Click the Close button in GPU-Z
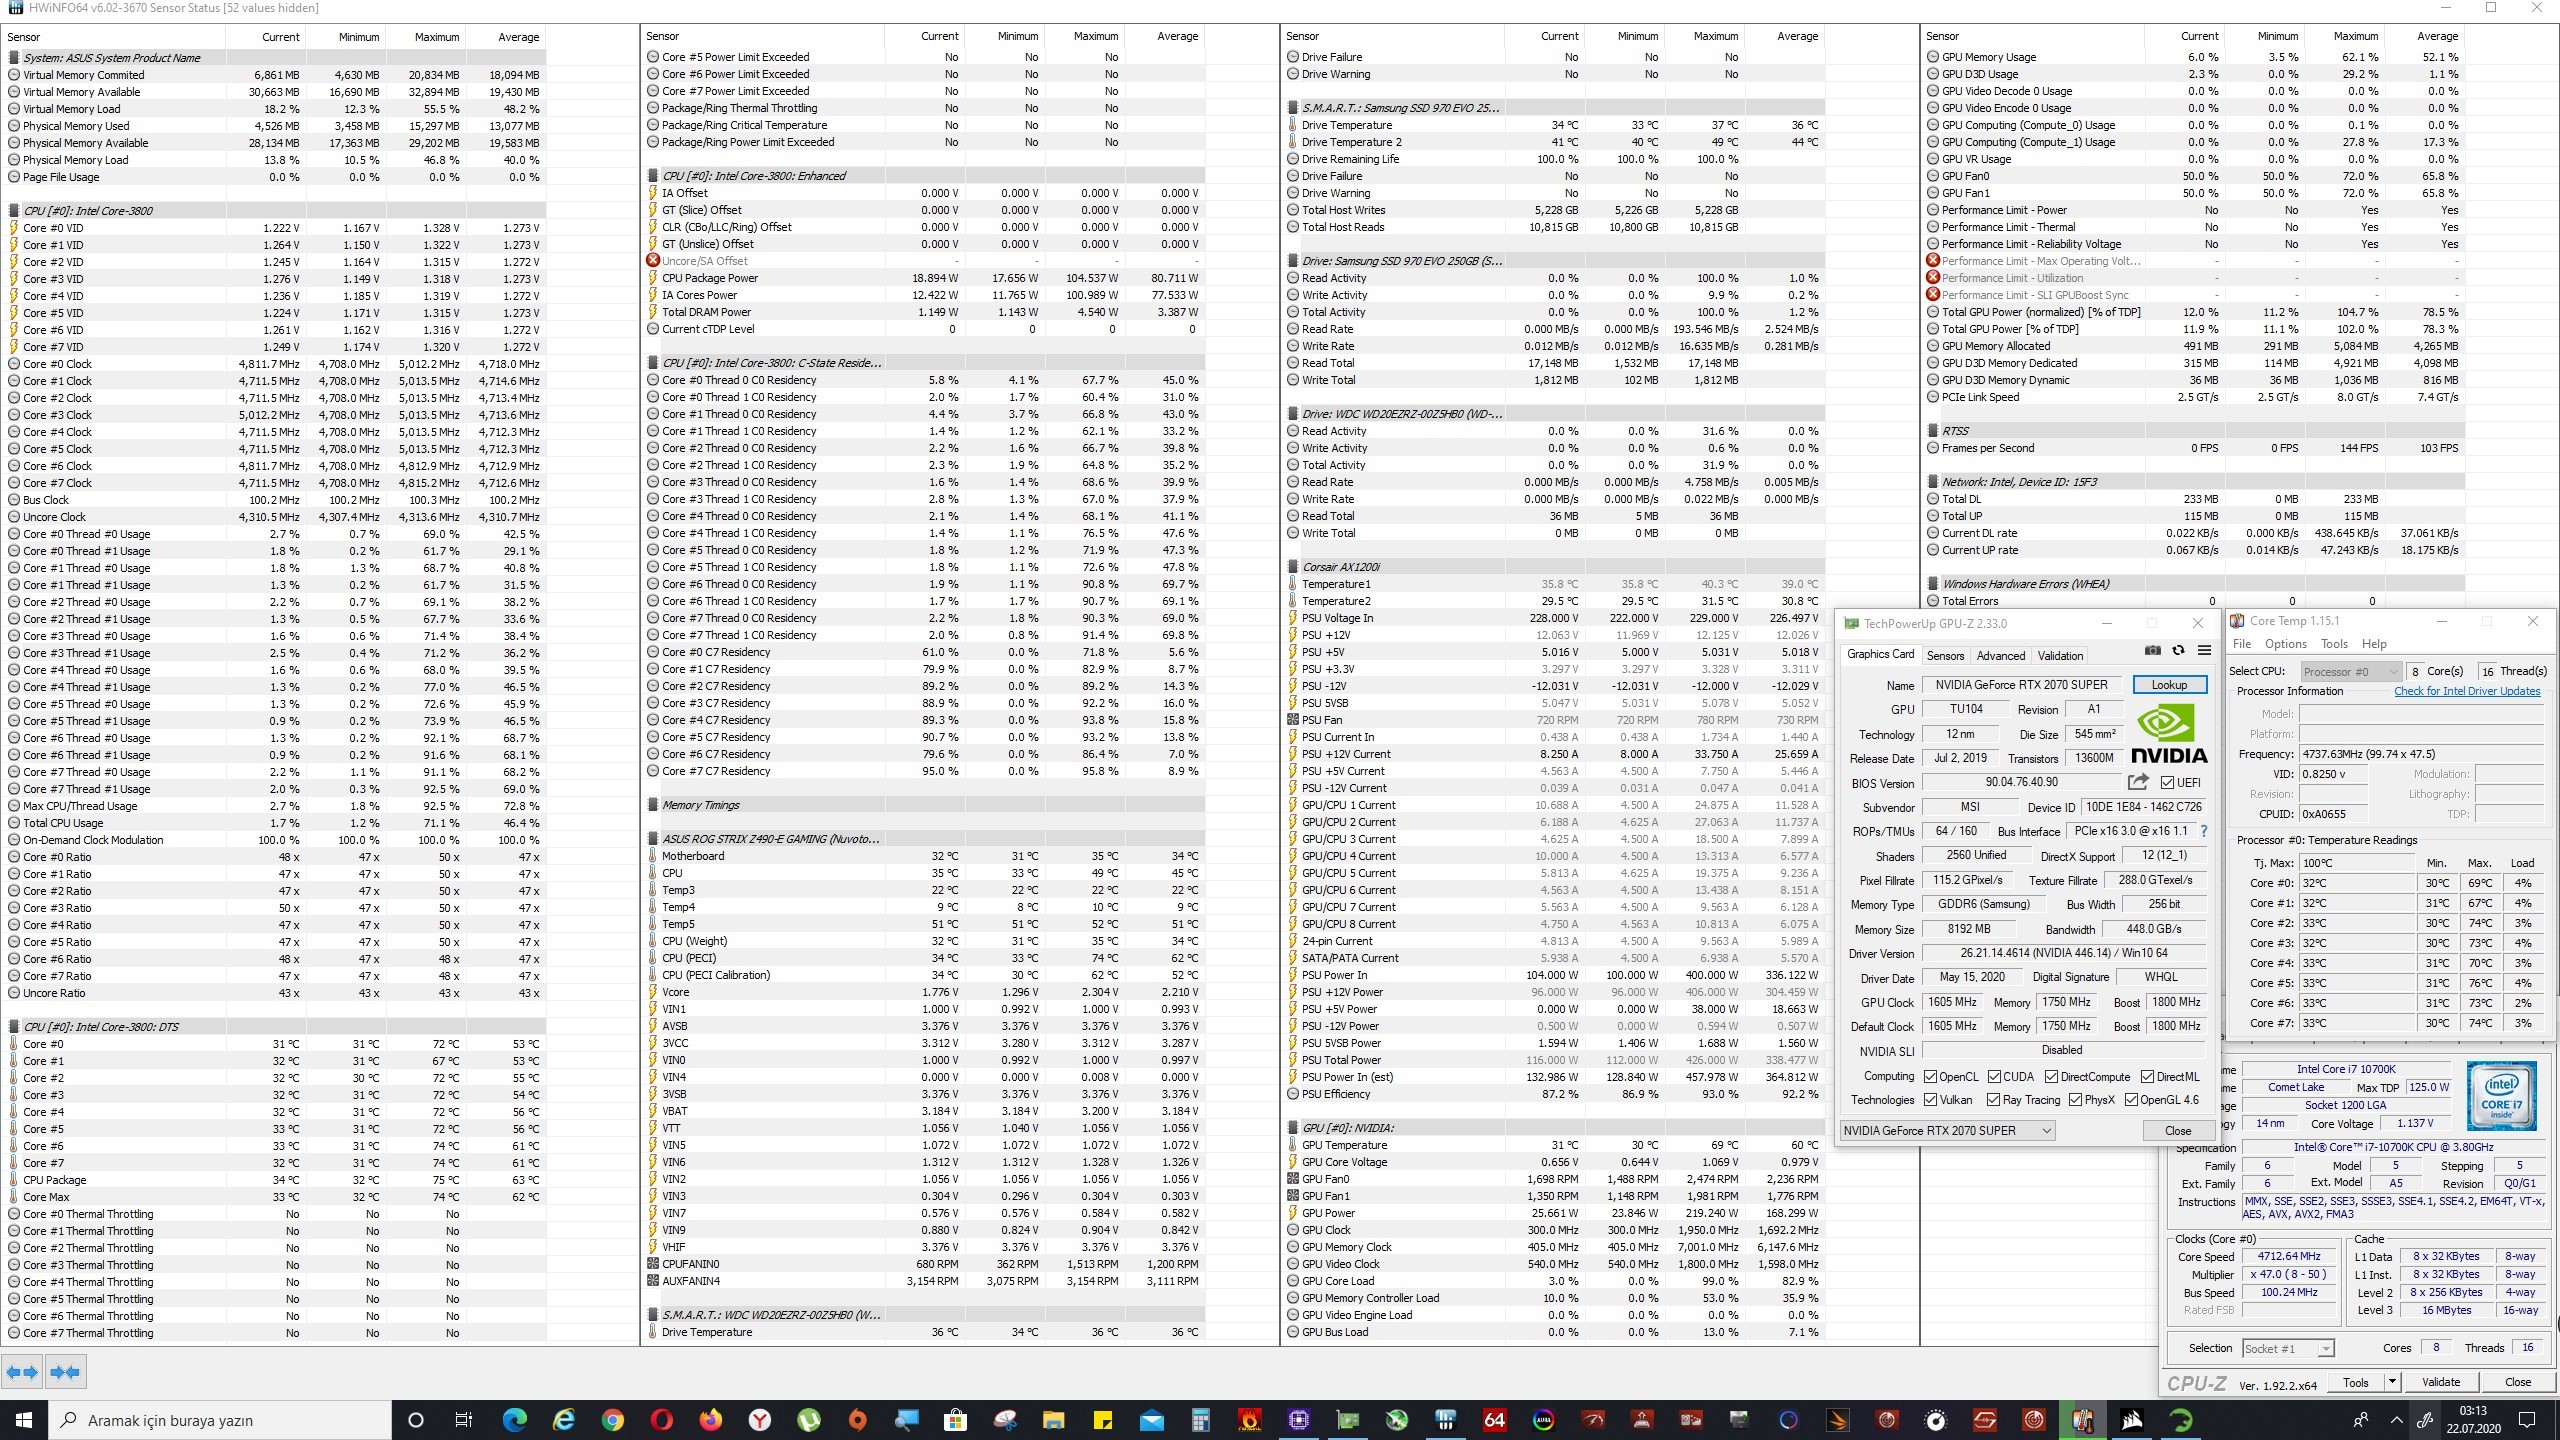Image resolution: width=2560 pixels, height=1440 pixels. [2177, 1130]
